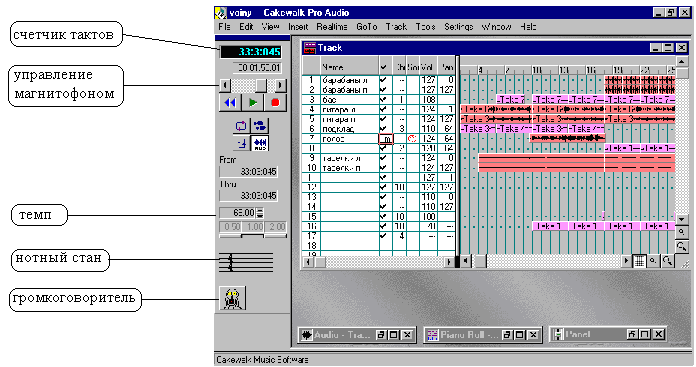Toggle the status checkmark of track 17
The image size is (696, 367).
click(383, 236)
